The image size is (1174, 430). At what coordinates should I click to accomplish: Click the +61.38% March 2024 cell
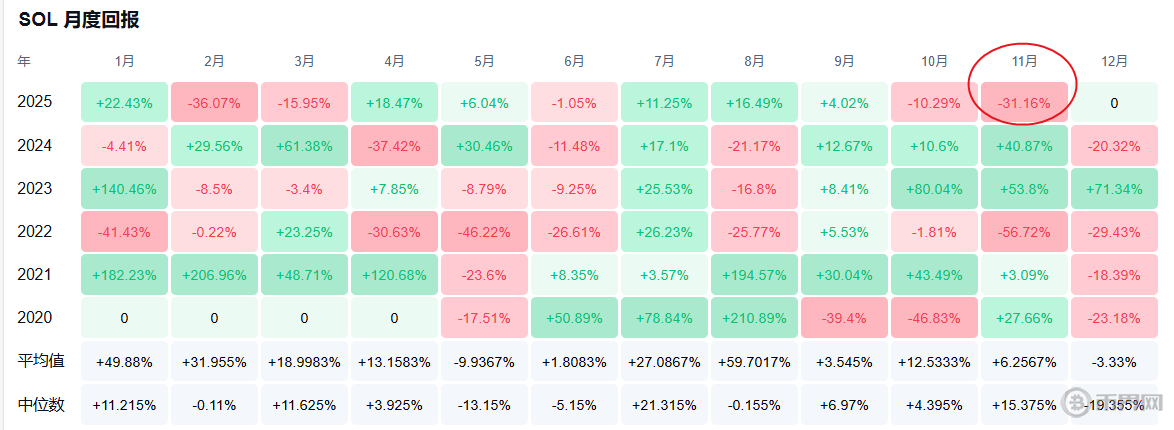(304, 145)
